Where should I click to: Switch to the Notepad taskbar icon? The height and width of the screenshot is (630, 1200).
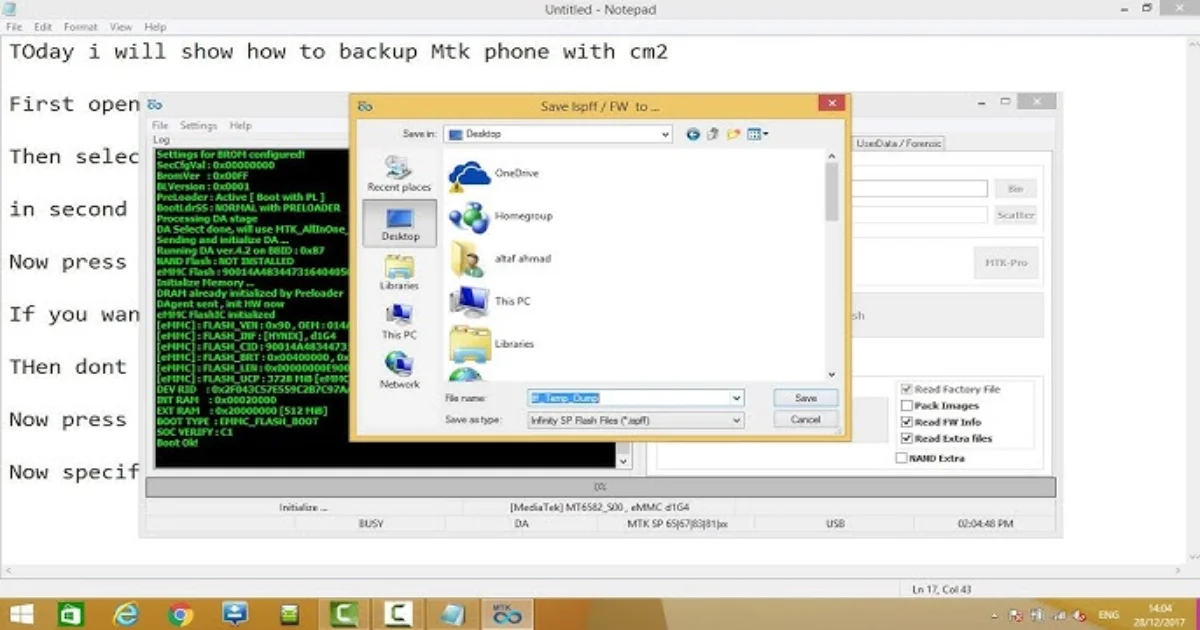click(x=455, y=614)
